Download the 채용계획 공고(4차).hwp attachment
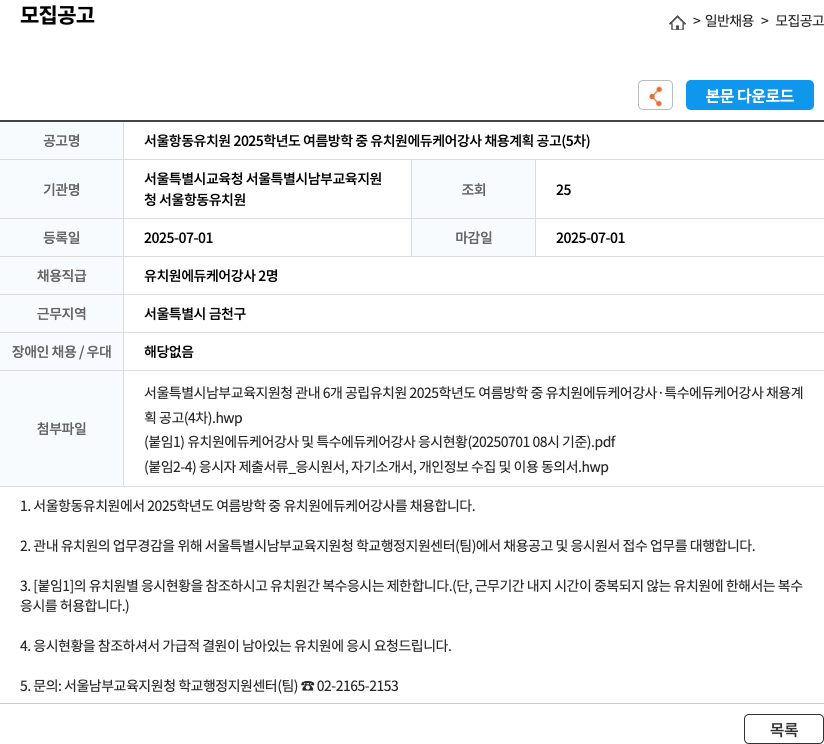Screen dimensions: 824x744 click(x=473, y=405)
